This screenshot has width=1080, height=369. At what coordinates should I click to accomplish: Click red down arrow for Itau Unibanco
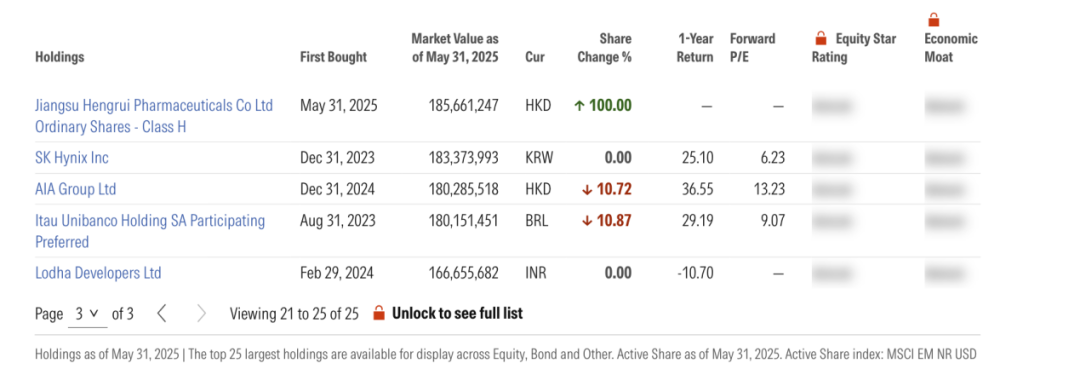click(x=586, y=221)
